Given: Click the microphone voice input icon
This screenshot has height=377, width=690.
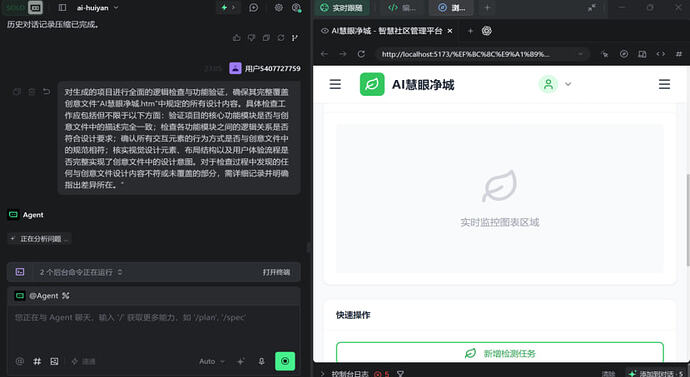Looking at the screenshot, I should tap(261, 361).
